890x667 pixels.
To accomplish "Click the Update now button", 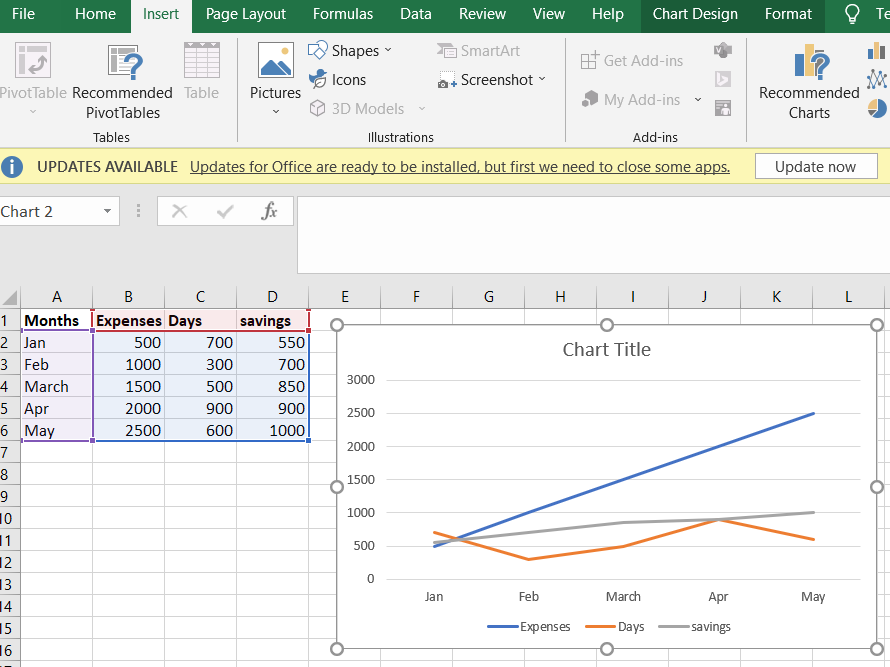I will click(x=815, y=167).
